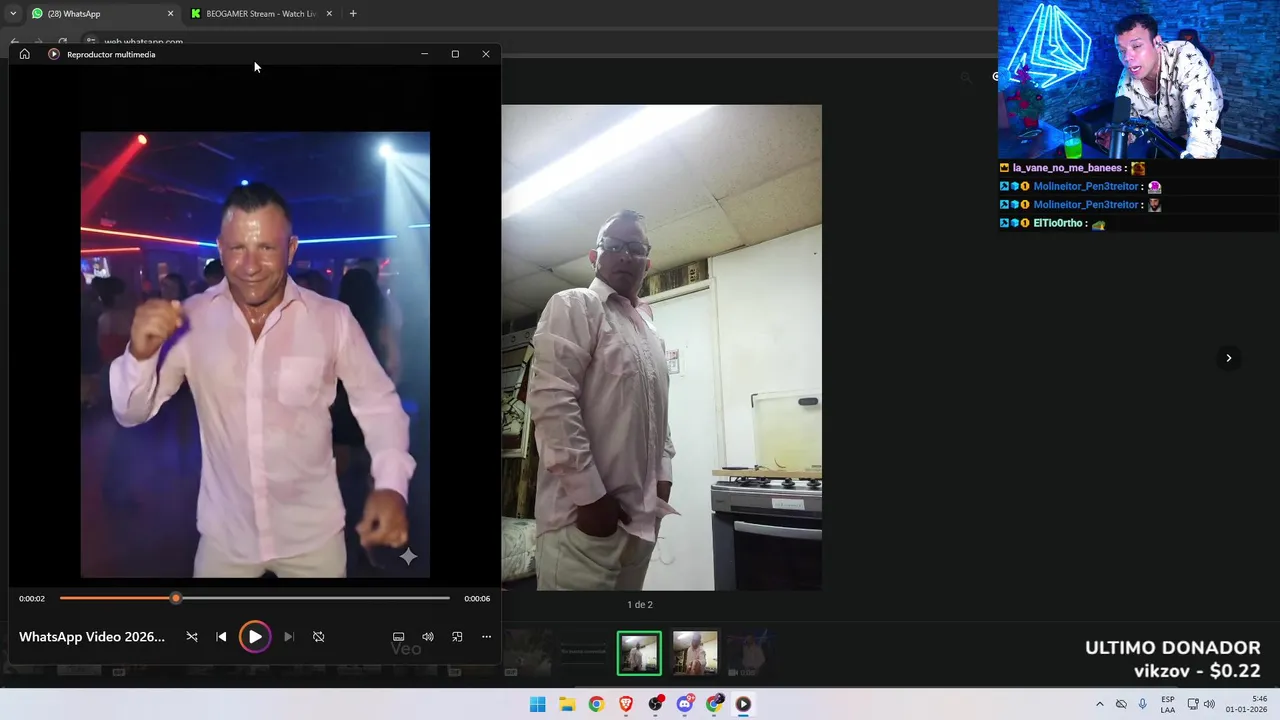Open network settings tray icon
The width and height of the screenshot is (1280, 720).
(1193, 704)
